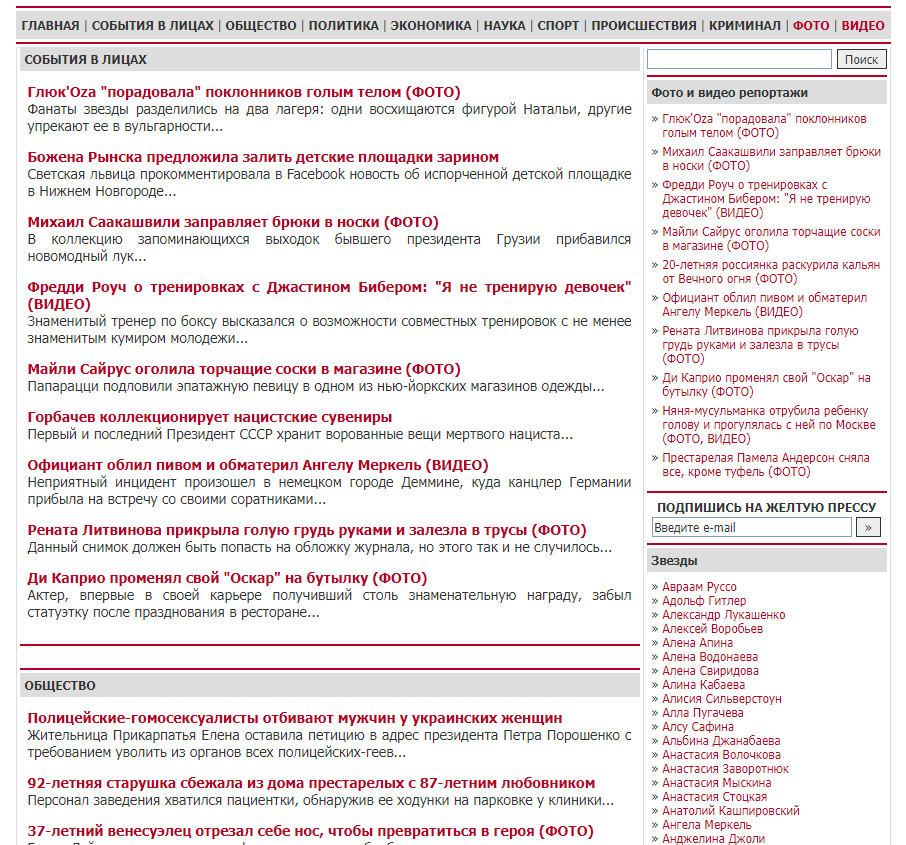Open the ГЛАВНАЯ menu item
Screen dimensions: 906x845
[50, 25]
